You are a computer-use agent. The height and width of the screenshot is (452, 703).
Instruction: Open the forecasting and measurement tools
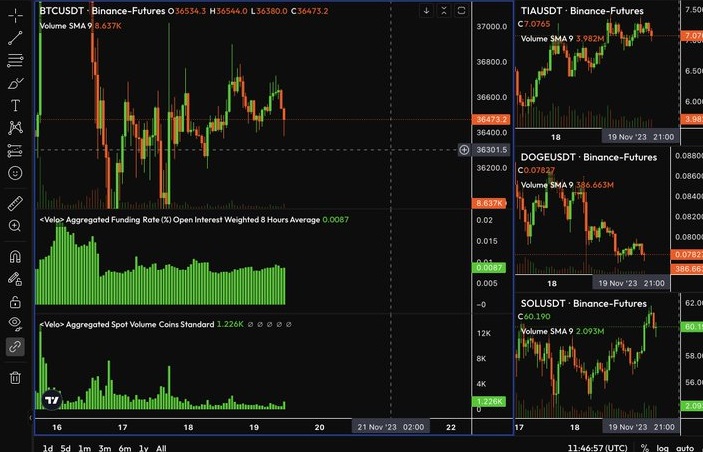click(15, 151)
